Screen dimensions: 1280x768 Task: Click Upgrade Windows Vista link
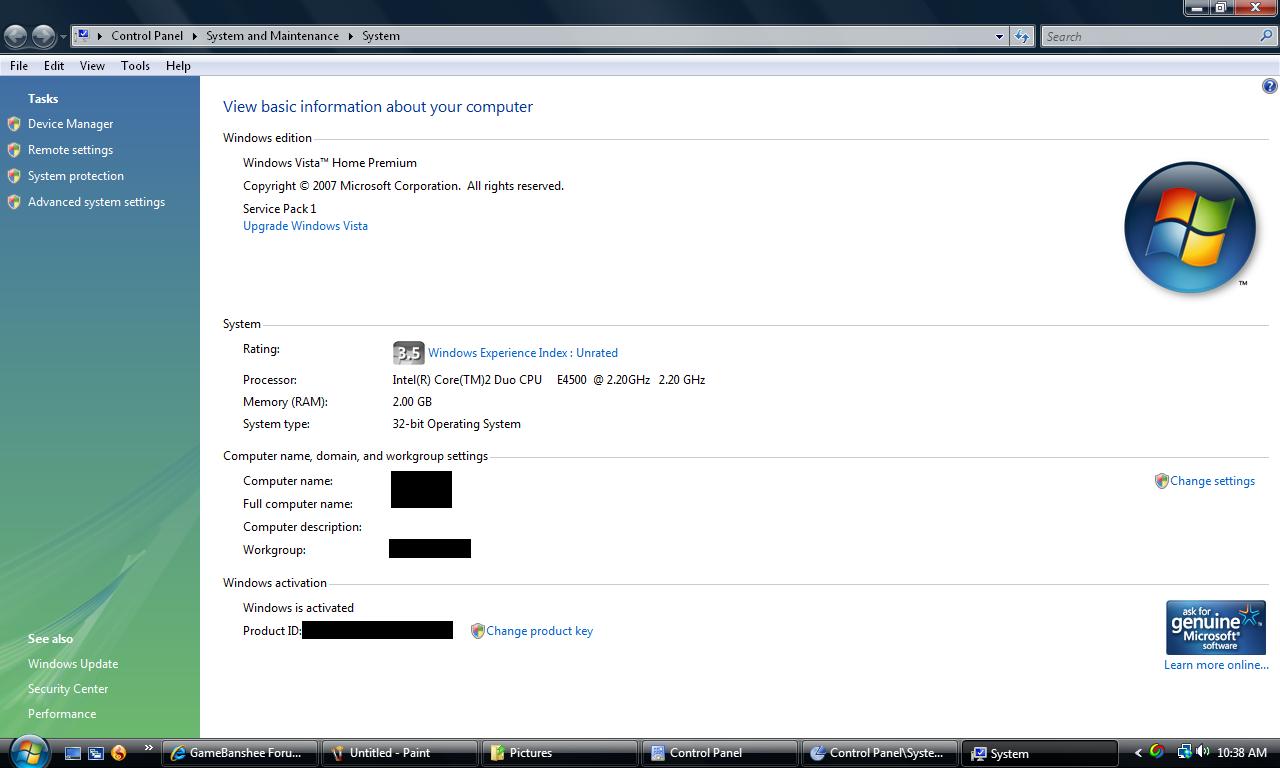point(305,226)
